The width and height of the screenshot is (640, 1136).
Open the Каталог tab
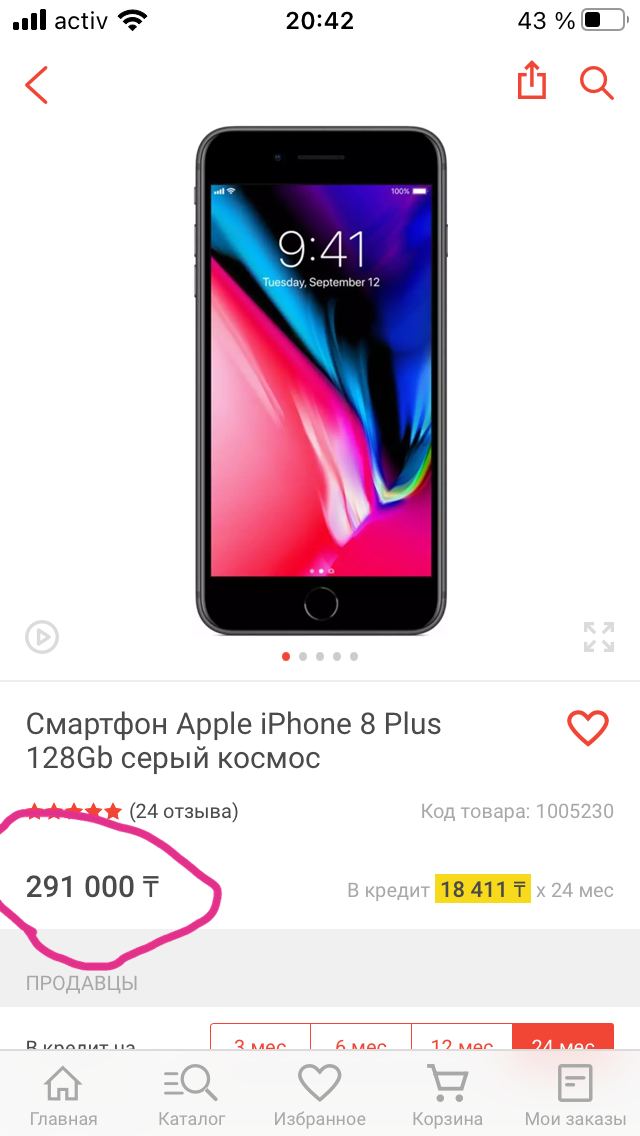point(191,1095)
